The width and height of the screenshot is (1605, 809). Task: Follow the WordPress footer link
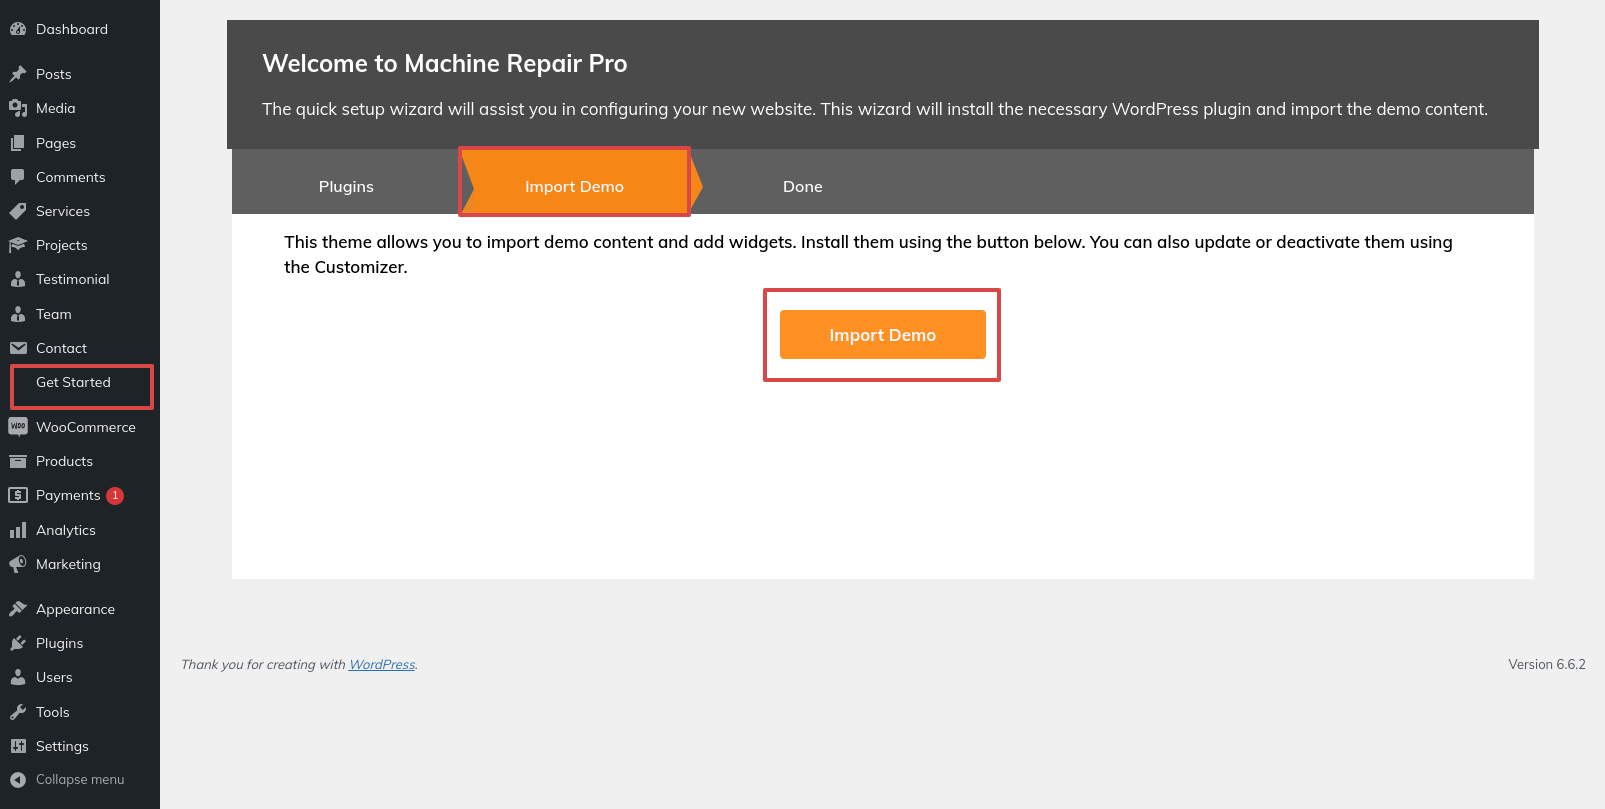382,665
